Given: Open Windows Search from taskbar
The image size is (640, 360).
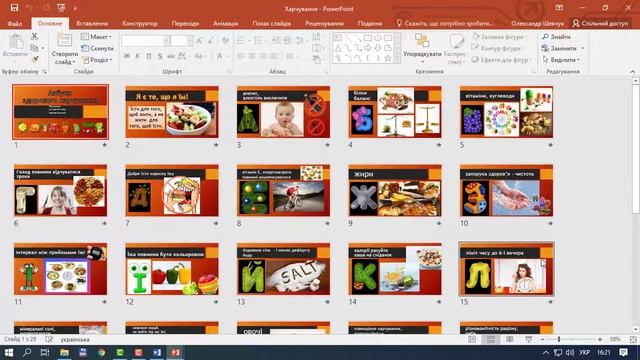Looking at the screenshot, I should 27,352.
